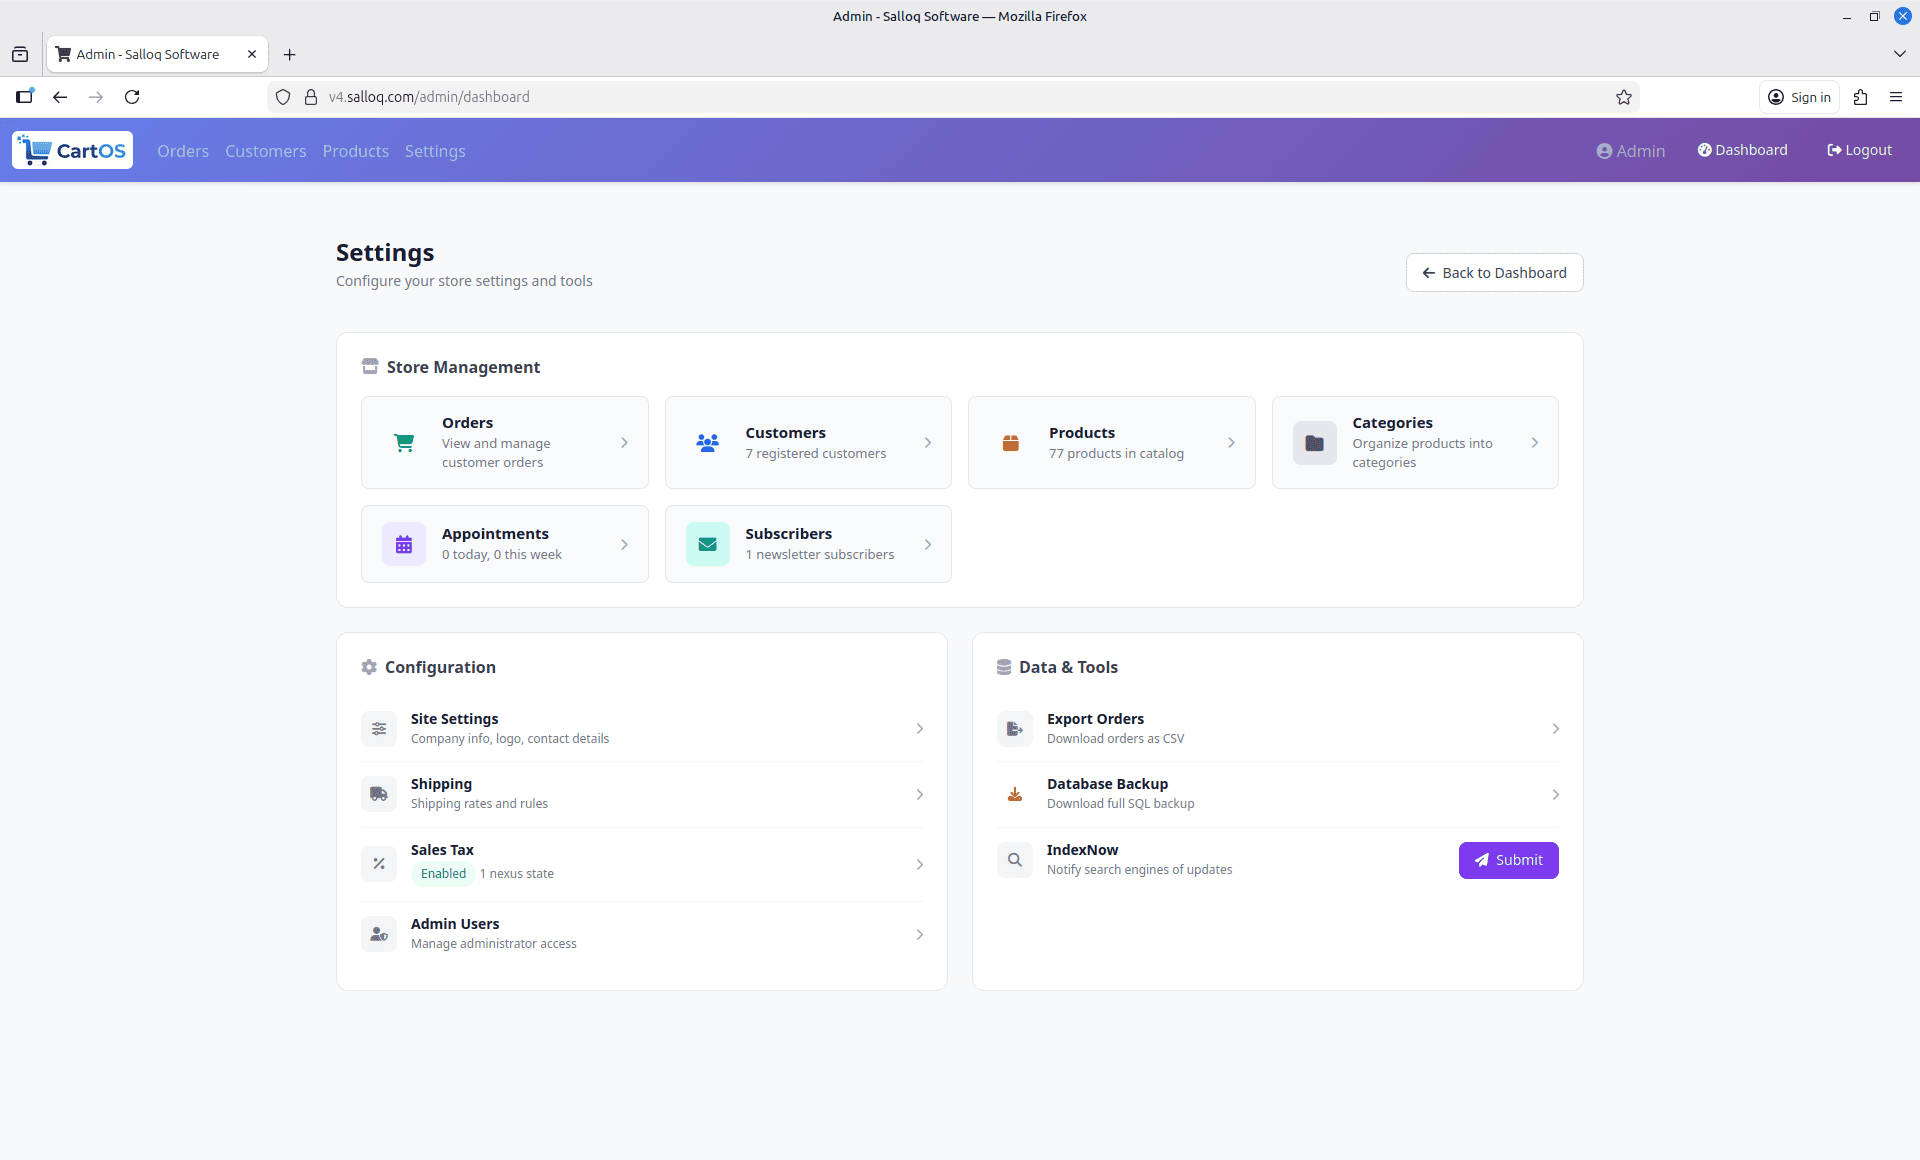Click the Categories folder icon
Screen dimensions: 1920x1160
point(1314,442)
